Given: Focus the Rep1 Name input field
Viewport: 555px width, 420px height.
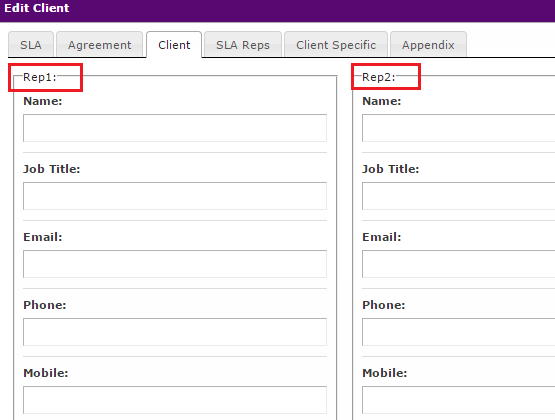Looking at the screenshot, I should [175, 128].
